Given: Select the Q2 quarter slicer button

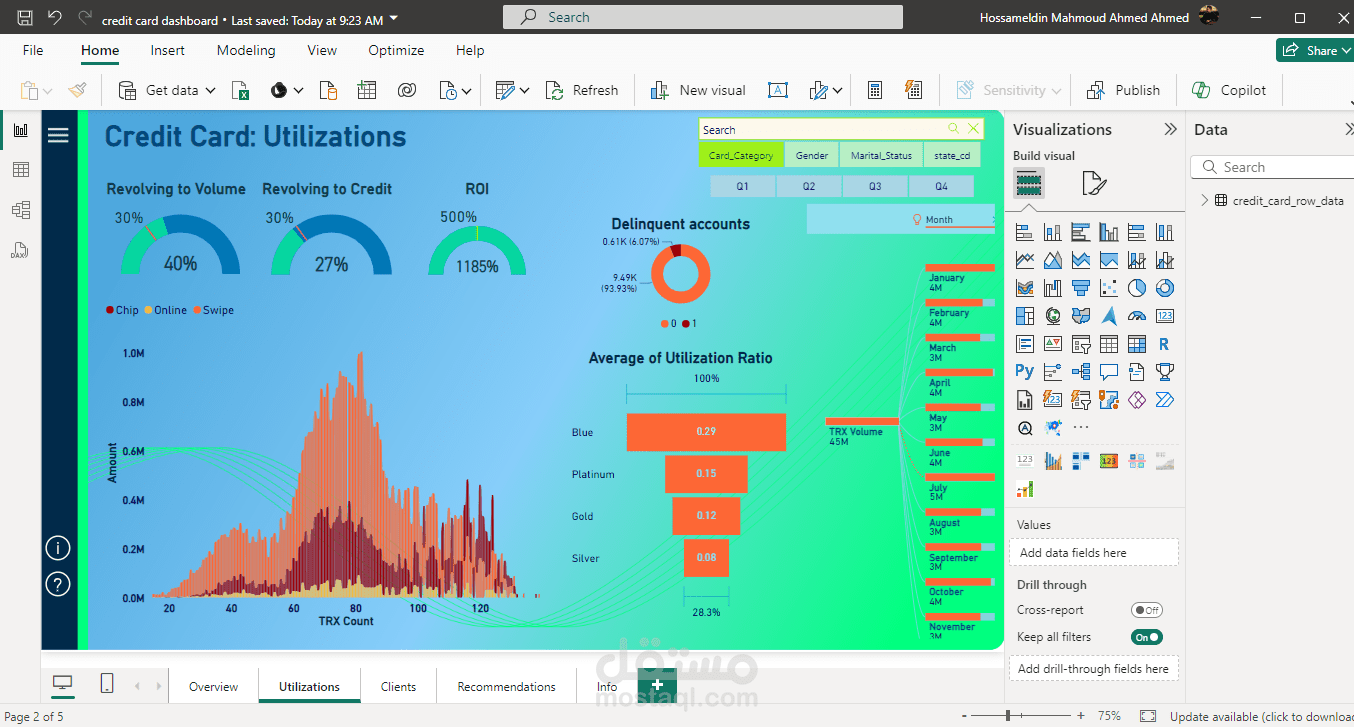Looking at the screenshot, I should (x=808, y=187).
